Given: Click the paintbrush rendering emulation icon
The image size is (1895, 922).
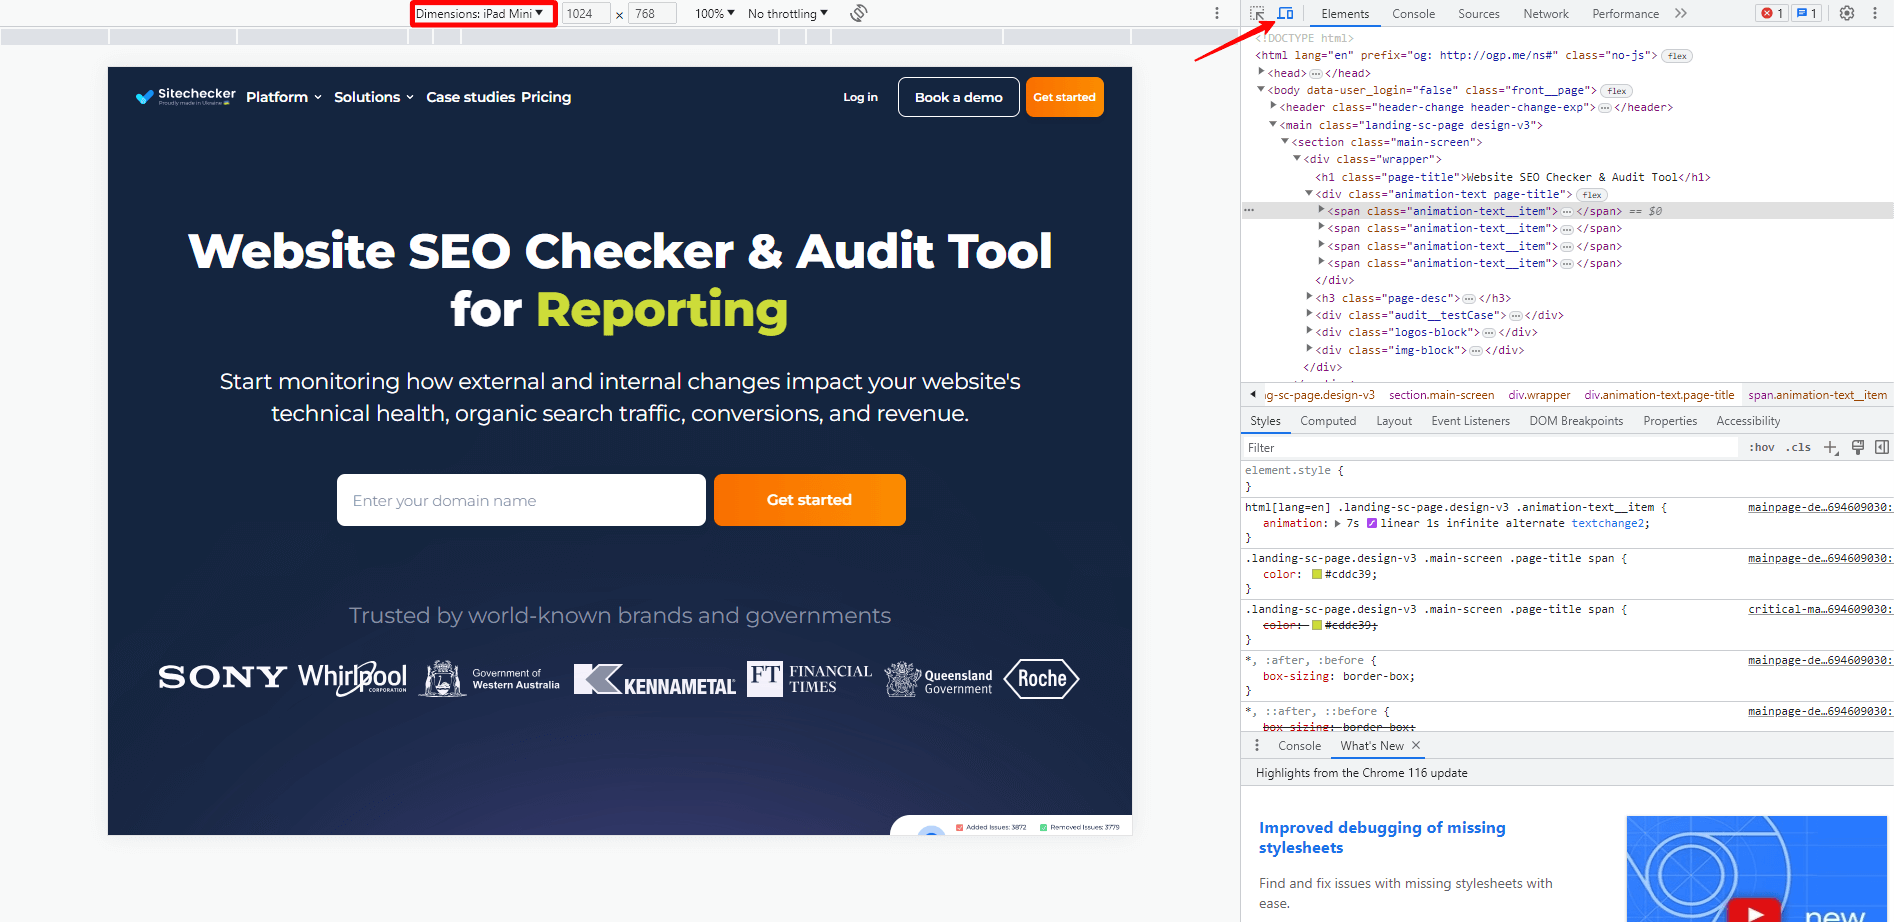Looking at the screenshot, I should point(1858,447).
